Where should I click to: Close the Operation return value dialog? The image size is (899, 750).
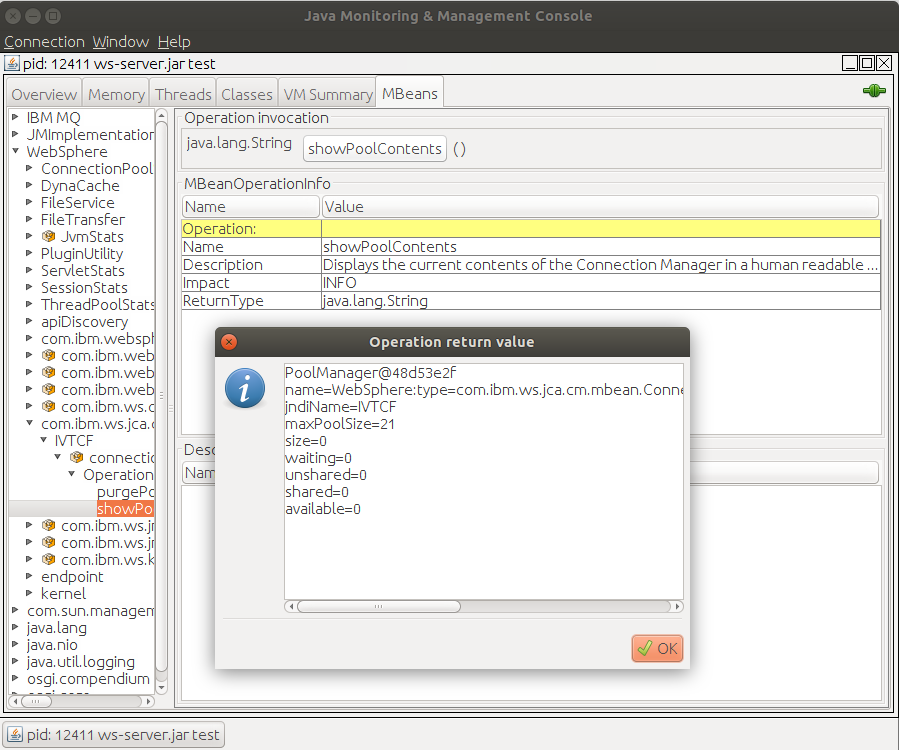[229, 342]
